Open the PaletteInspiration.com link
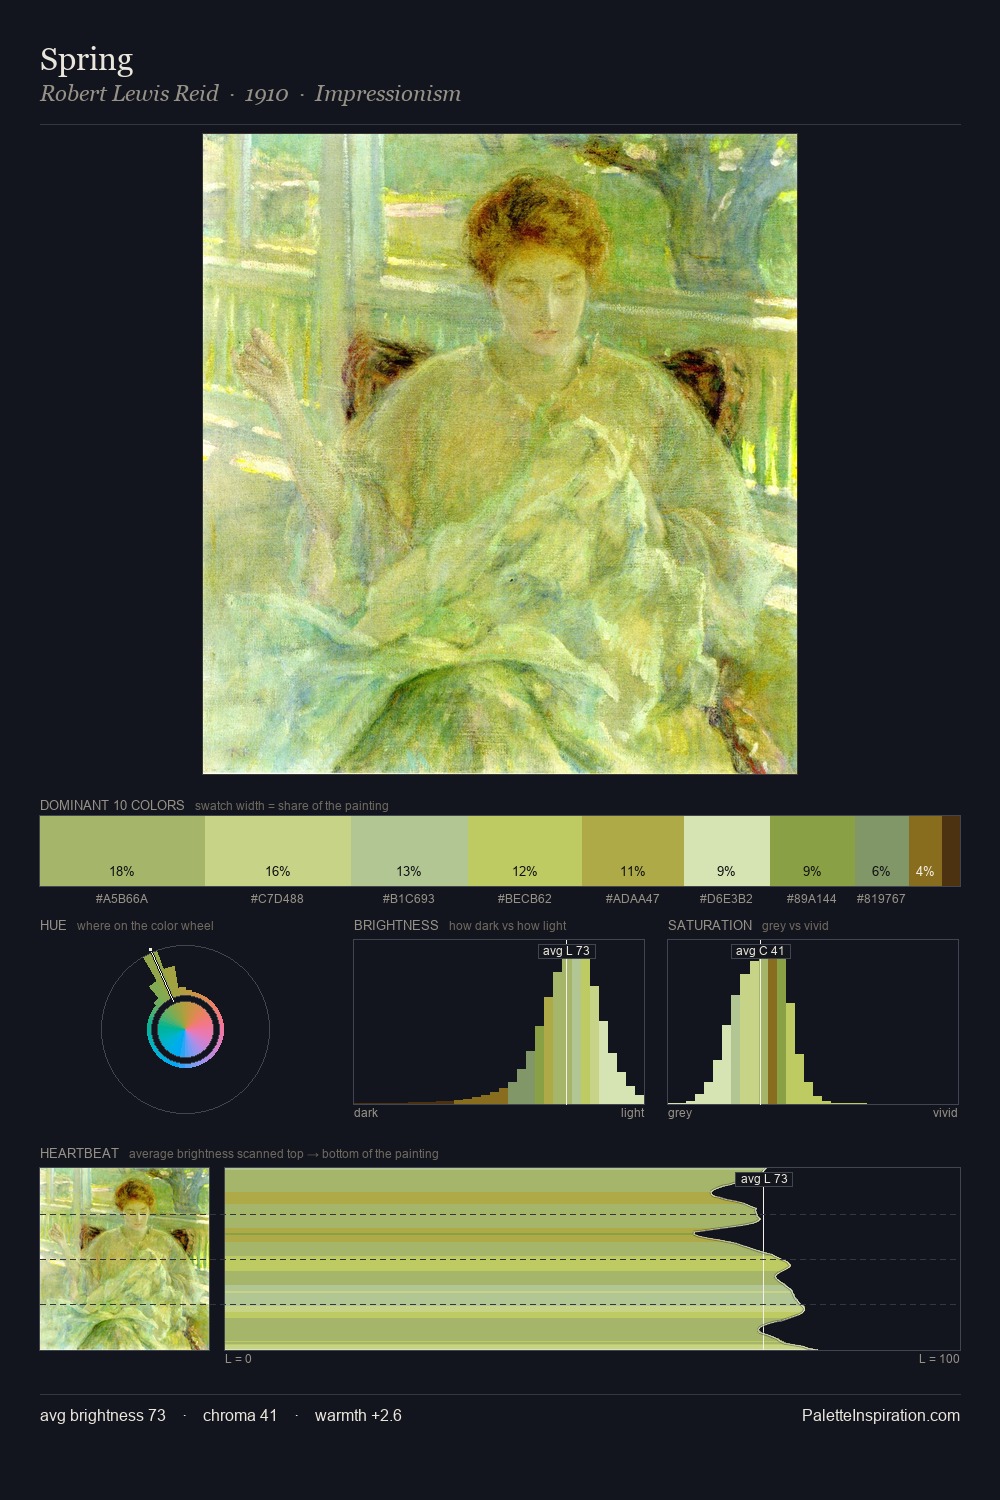Viewport: 1000px width, 1500px height. point(881,1415)
